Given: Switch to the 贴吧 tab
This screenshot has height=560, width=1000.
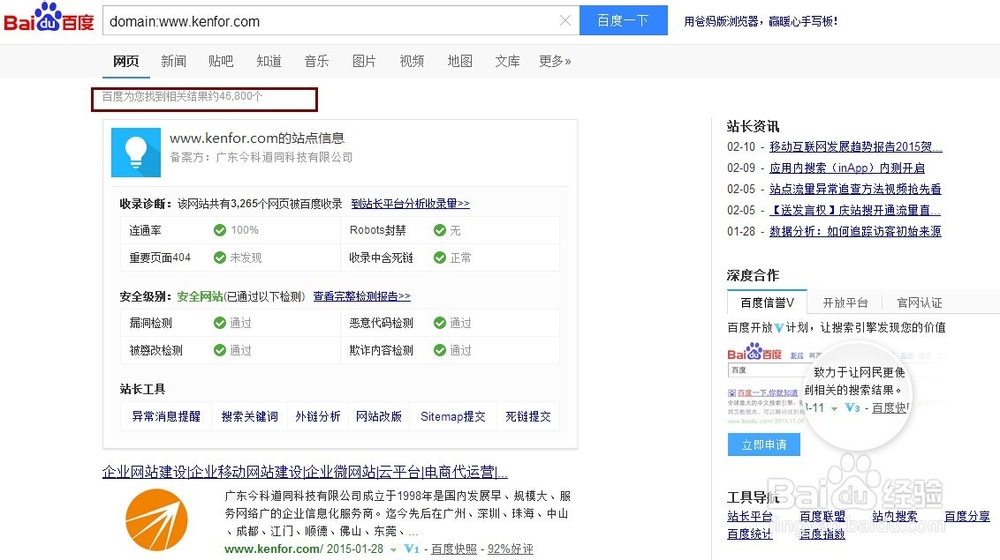Looking at the screenshot, I should (221, 61).
